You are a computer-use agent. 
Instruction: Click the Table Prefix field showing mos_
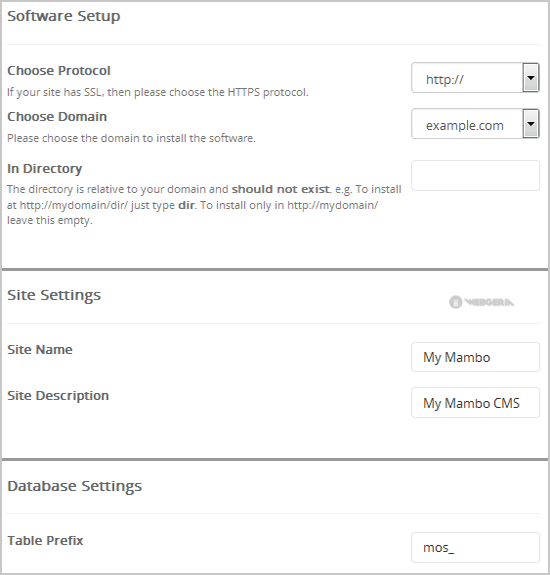click(475, 547)
